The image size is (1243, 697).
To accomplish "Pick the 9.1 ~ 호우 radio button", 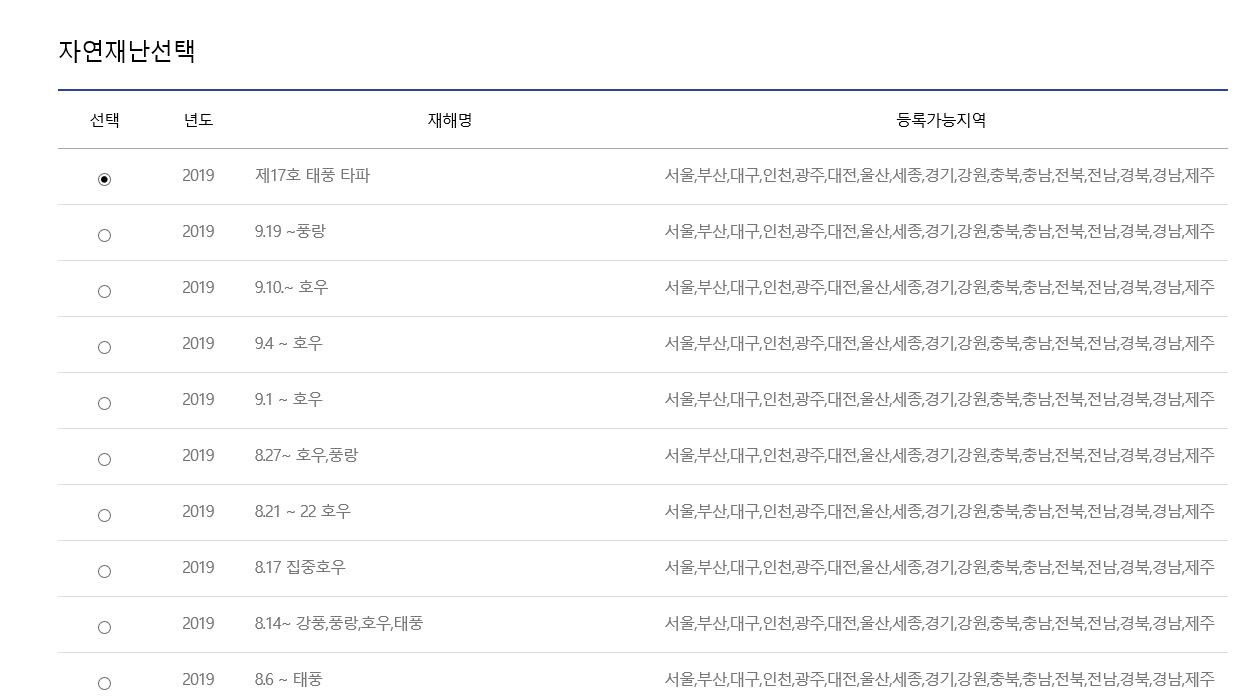I will tap(104, 403).
